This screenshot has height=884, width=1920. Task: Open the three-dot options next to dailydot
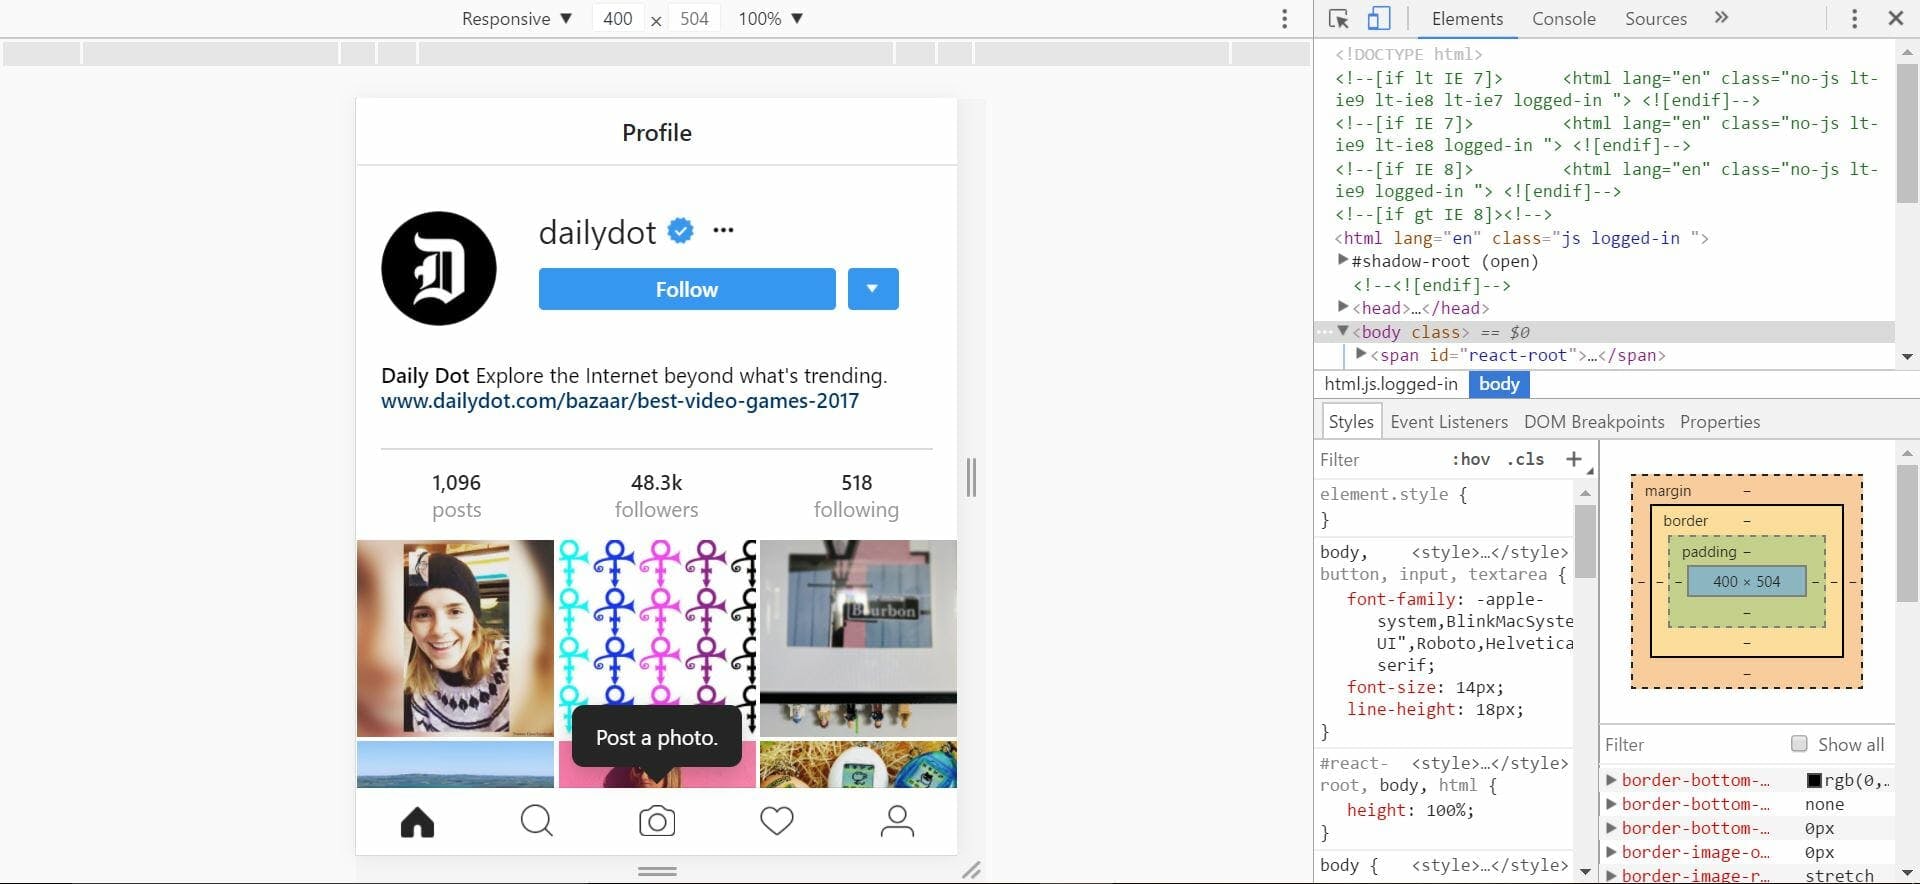723,231
